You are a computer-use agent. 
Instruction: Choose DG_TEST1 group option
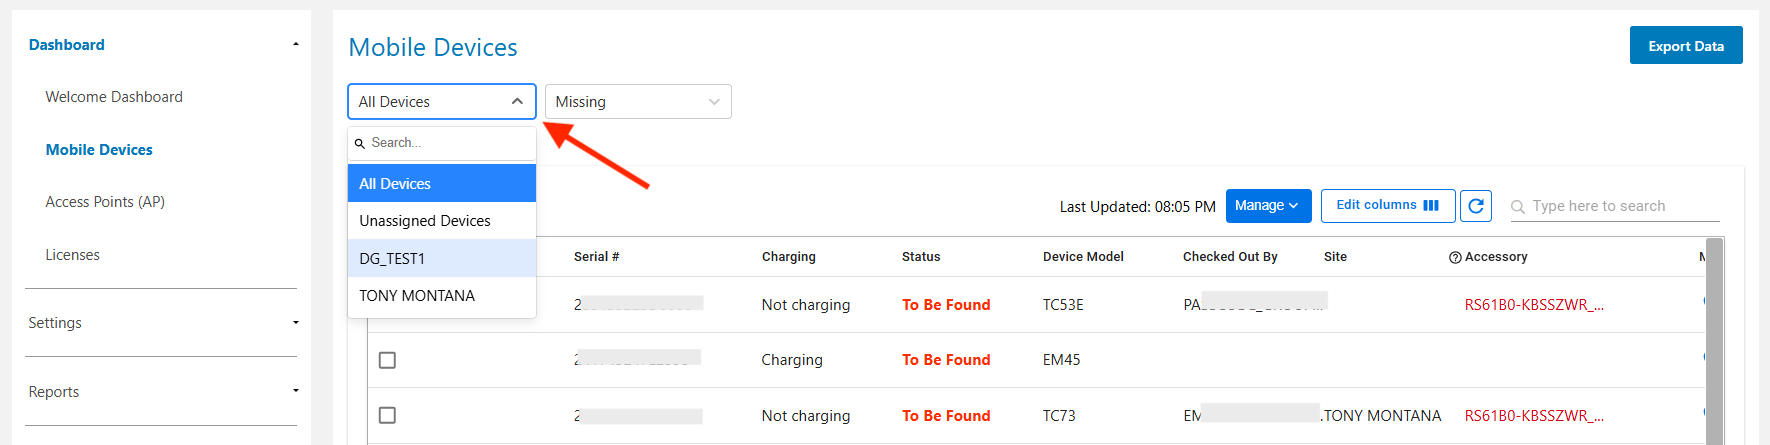pyautogui.click(x=392, y=258)
